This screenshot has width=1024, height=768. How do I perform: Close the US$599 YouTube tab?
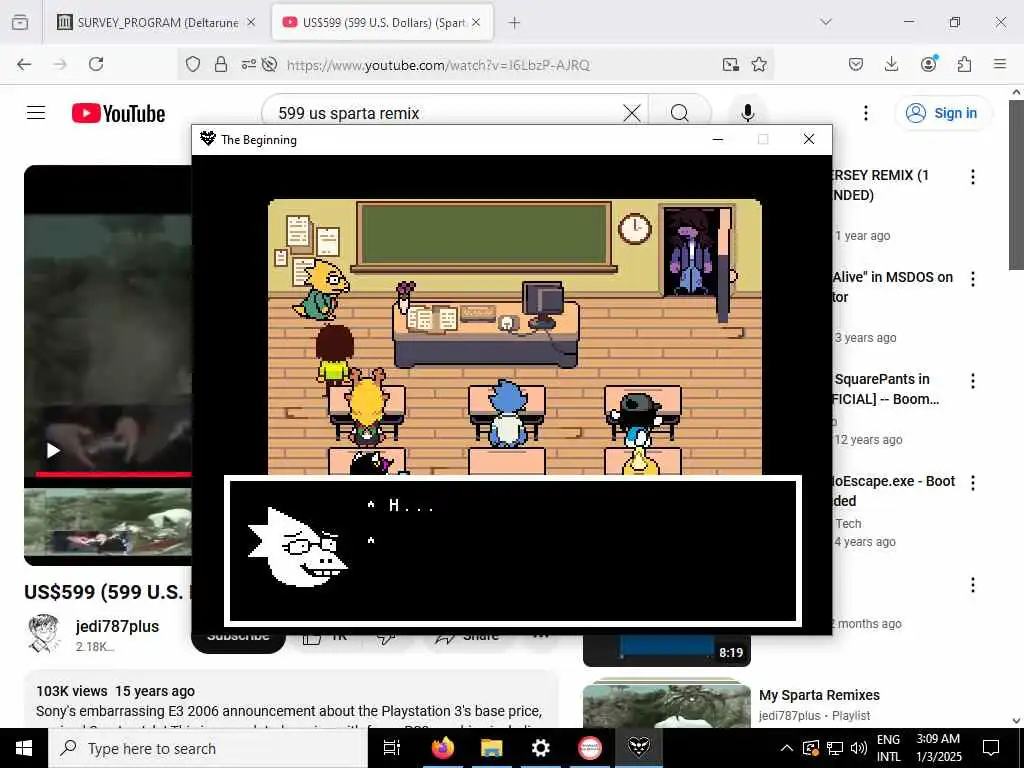[476, 22]
